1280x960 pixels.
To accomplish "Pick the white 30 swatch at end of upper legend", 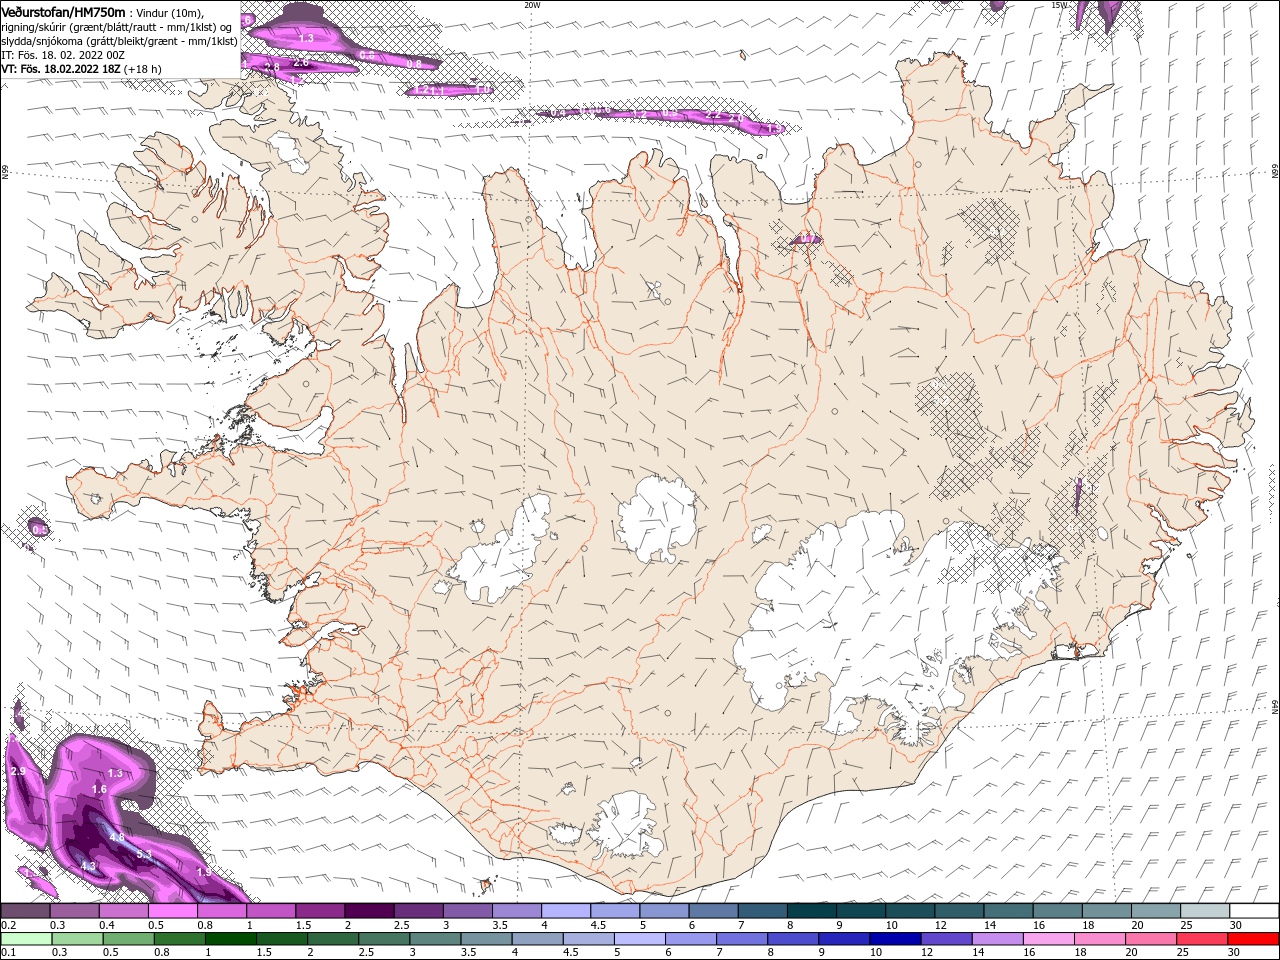I will (1253, 911).
